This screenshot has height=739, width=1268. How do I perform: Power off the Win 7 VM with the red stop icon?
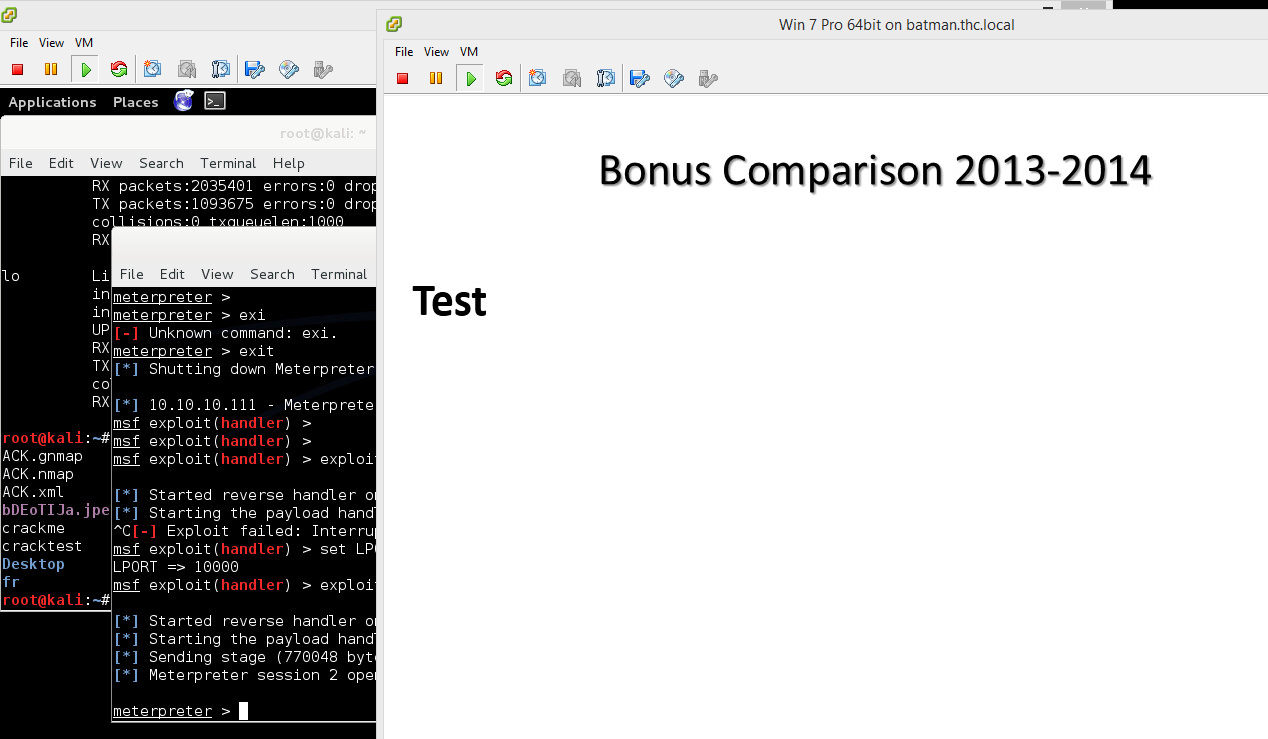(403, 78)
